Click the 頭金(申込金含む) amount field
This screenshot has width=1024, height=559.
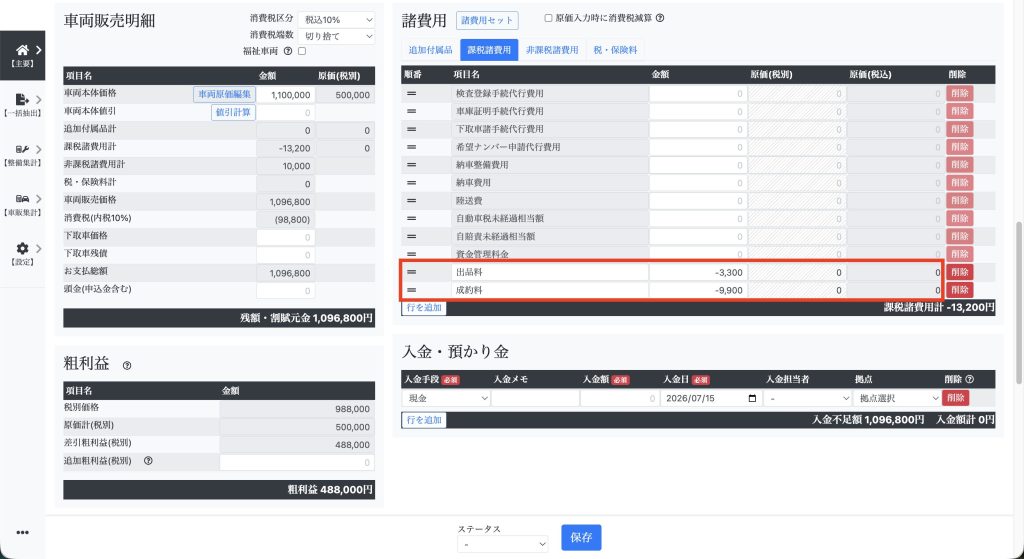(x=285, y=291)
